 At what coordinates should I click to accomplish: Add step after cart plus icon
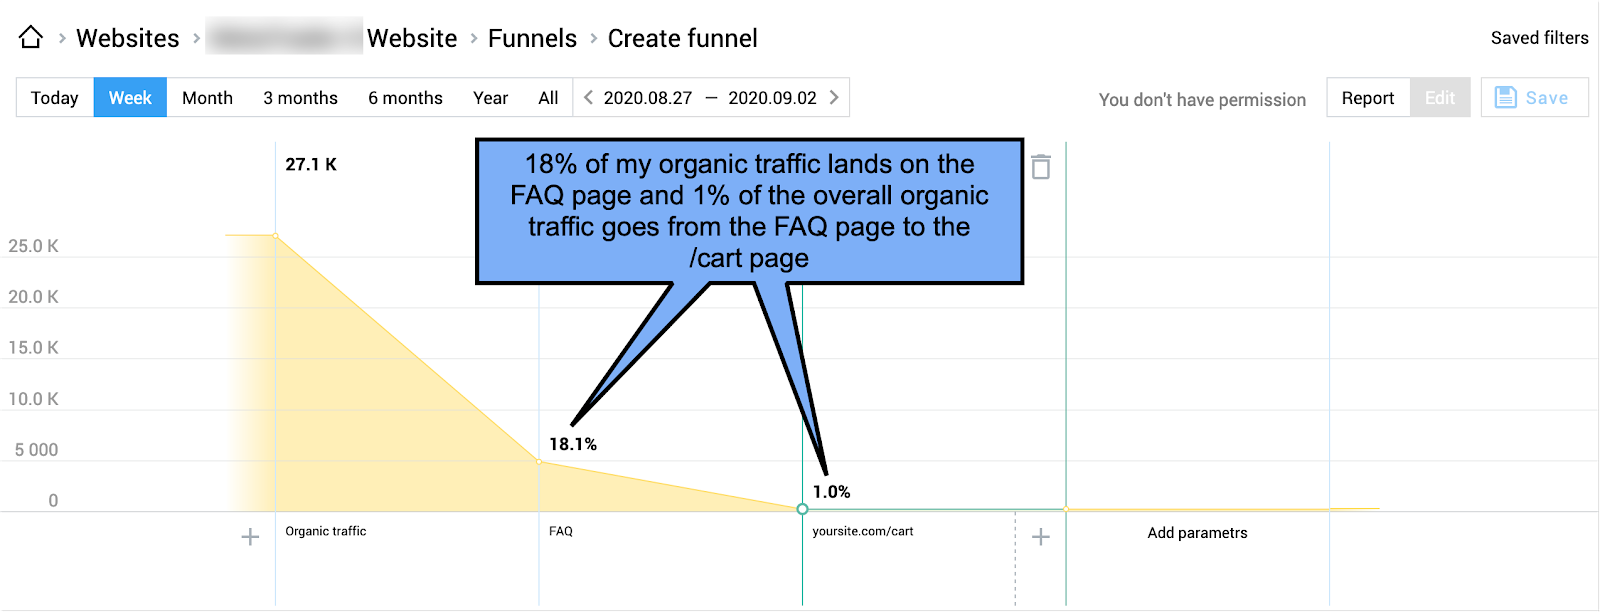[x=1041, y=537]
